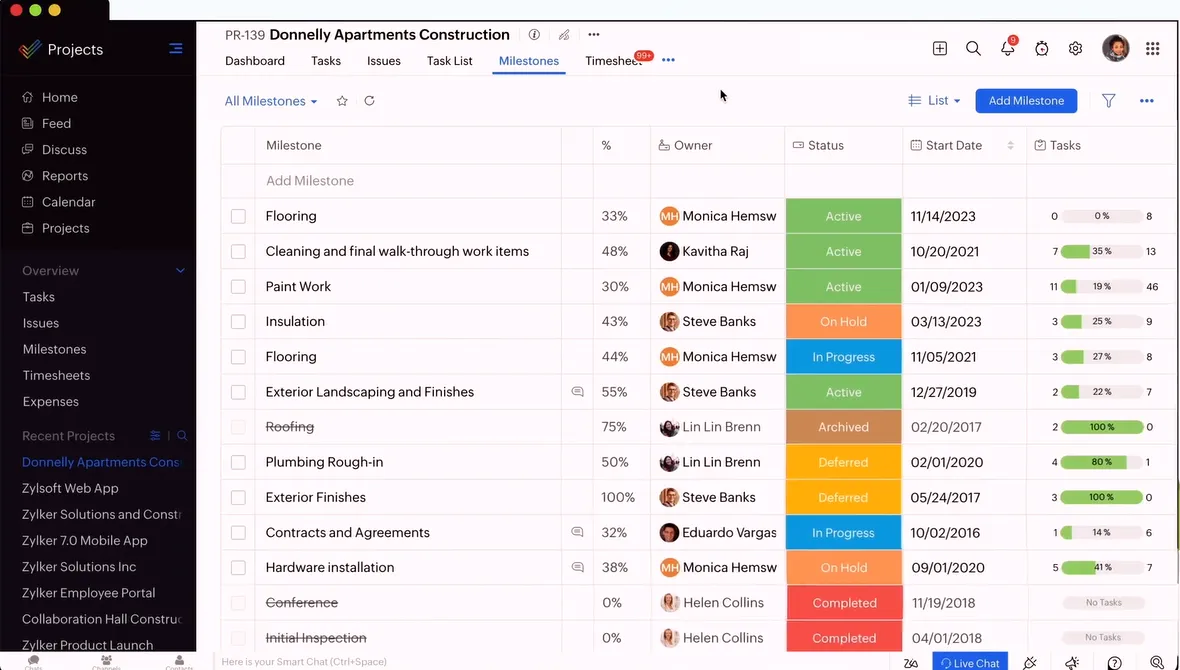
Task: Click the filter funnel icon
Action: [x=1109, y=101]
